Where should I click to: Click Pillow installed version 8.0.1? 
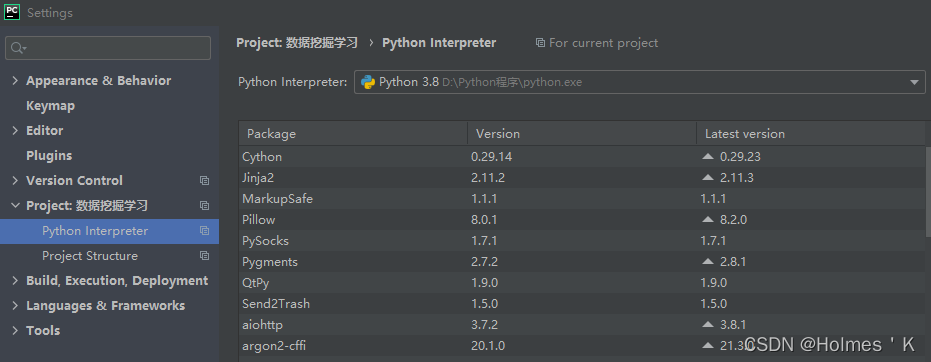click(x=484, y=220)
